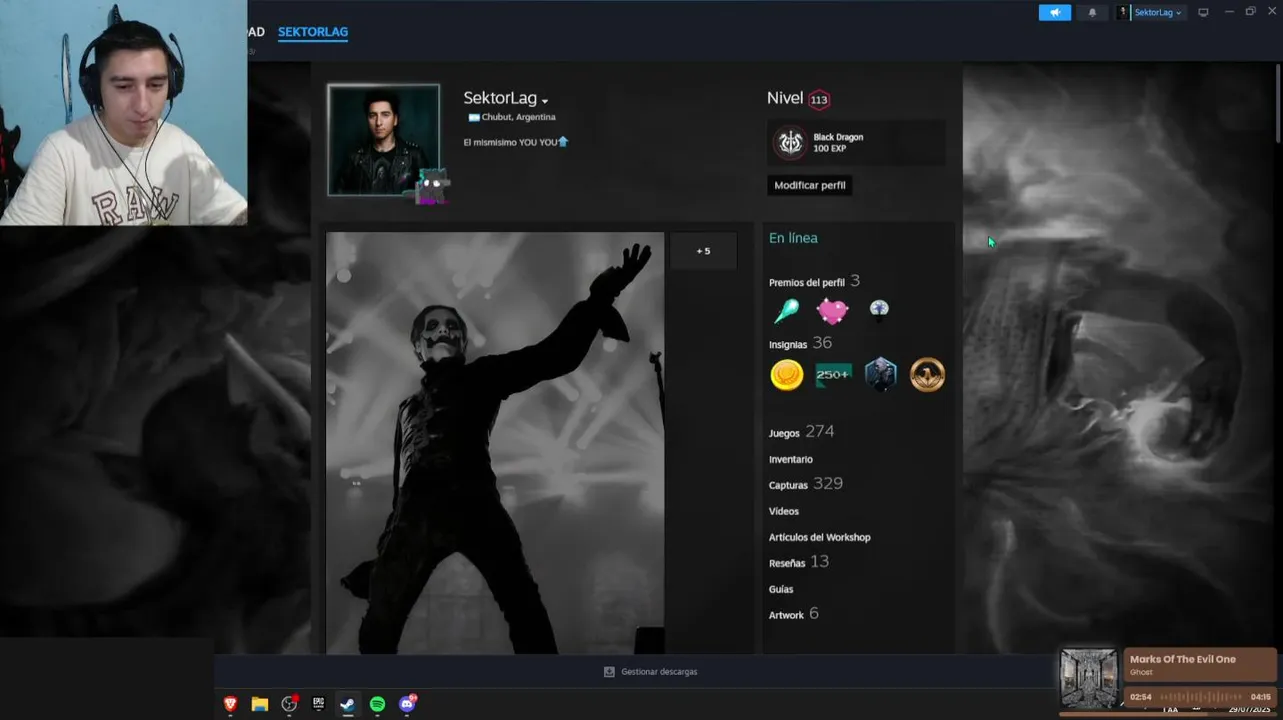
Task: Open the Guías link
Action: click(x=781, y=589)
